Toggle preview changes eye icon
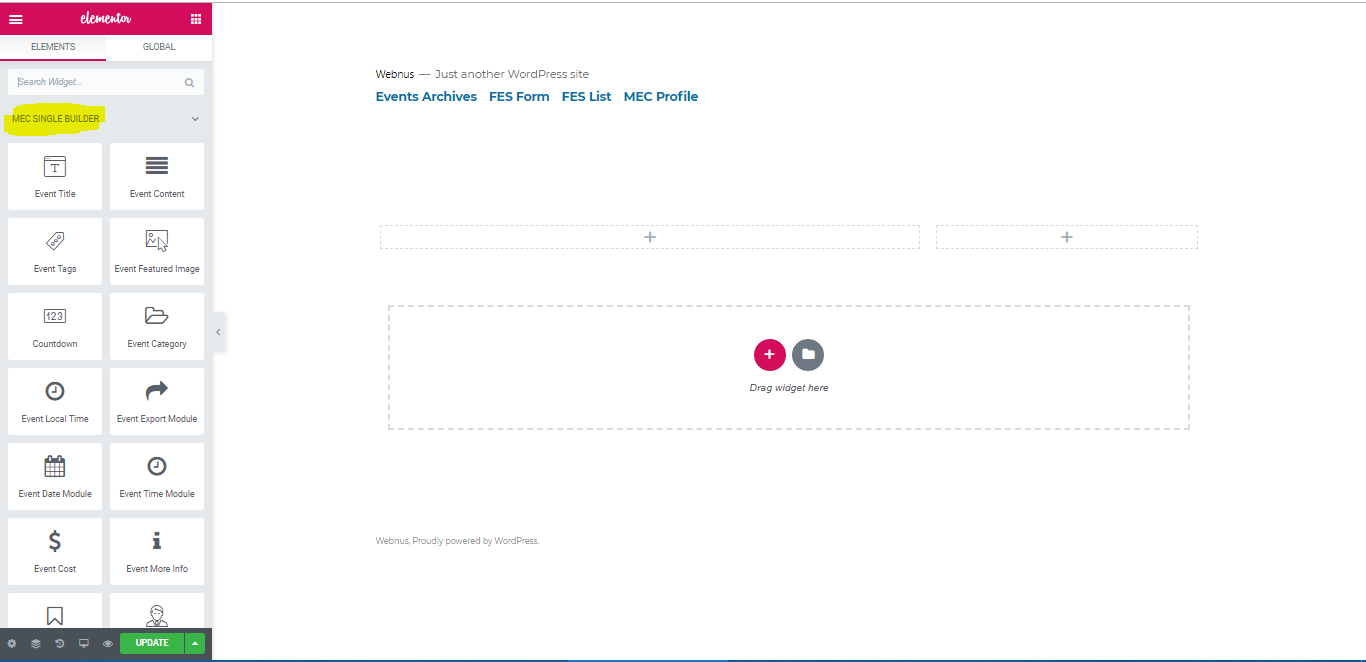 (x=108, y=643)
